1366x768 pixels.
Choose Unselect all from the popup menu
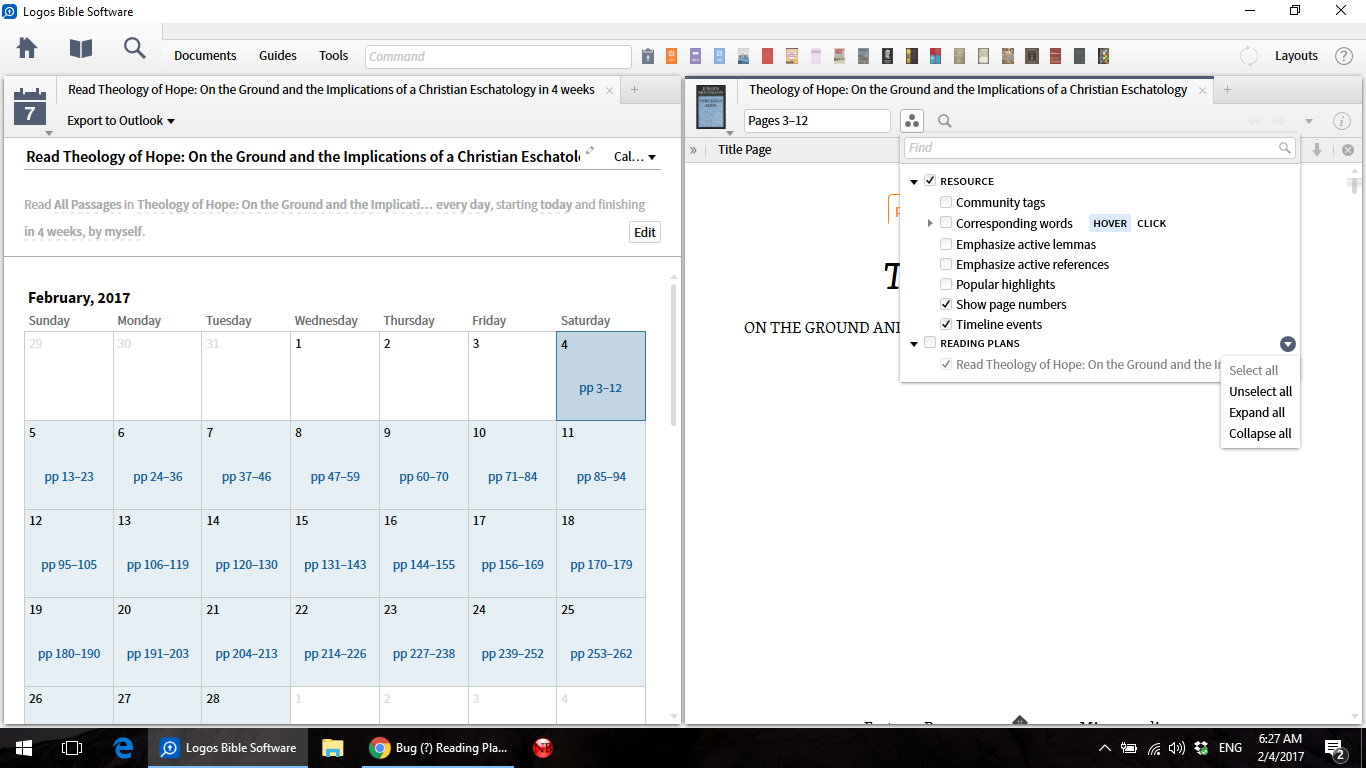pos(1260,391)
